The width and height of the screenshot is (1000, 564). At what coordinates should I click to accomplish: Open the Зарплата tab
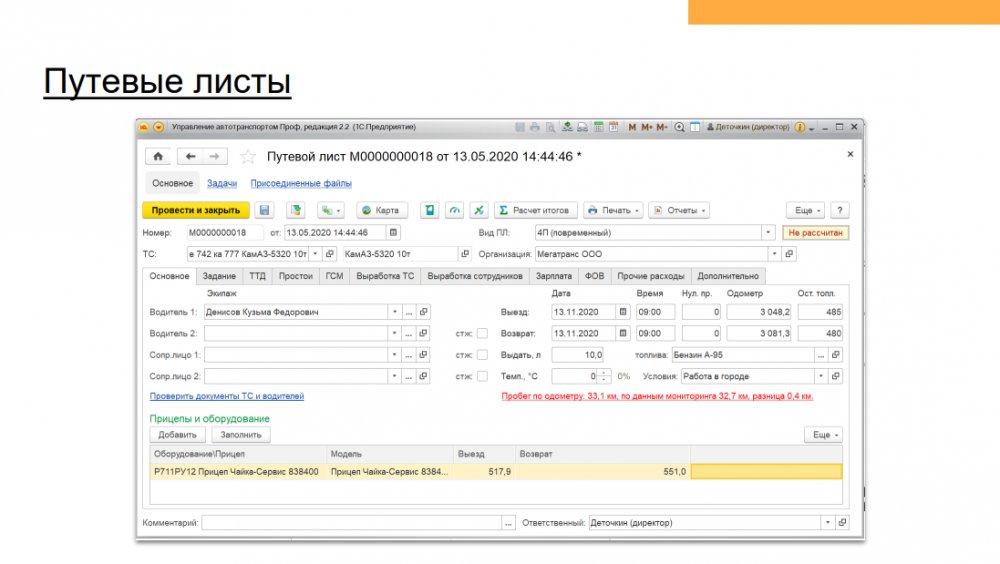click(554, 276)
